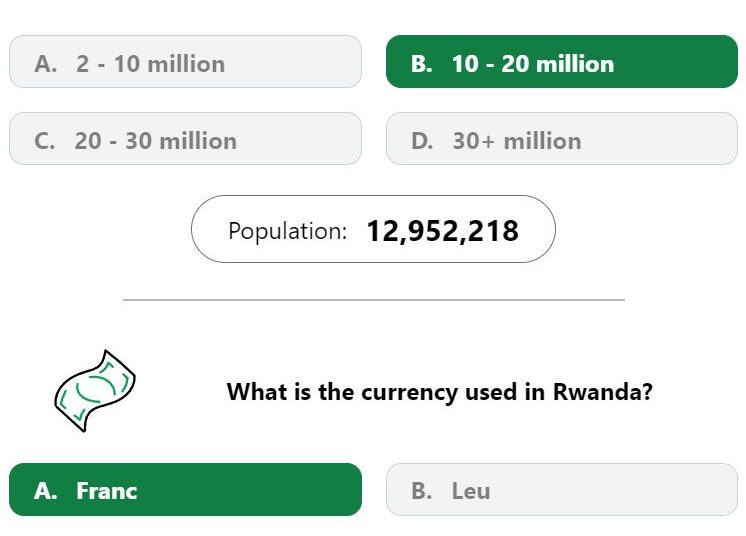
Task: Choose Franc as the currency answer
Action: [186, 489]
